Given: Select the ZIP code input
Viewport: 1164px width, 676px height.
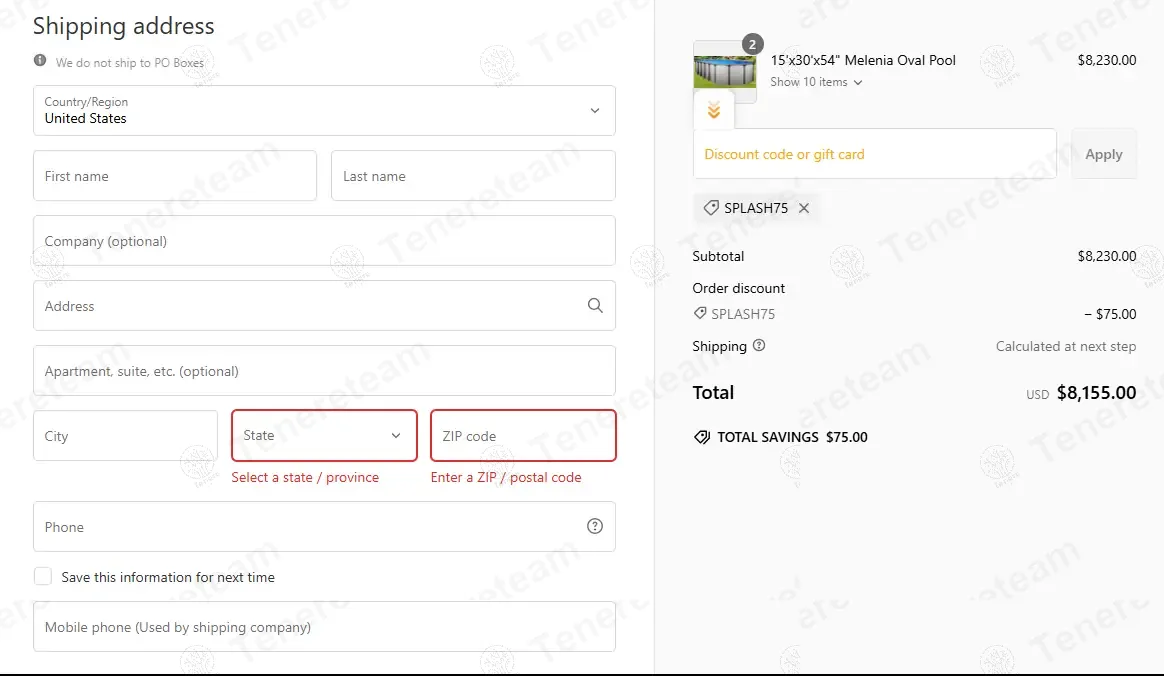Looking at the screenshot, I should tap(523, 436).
